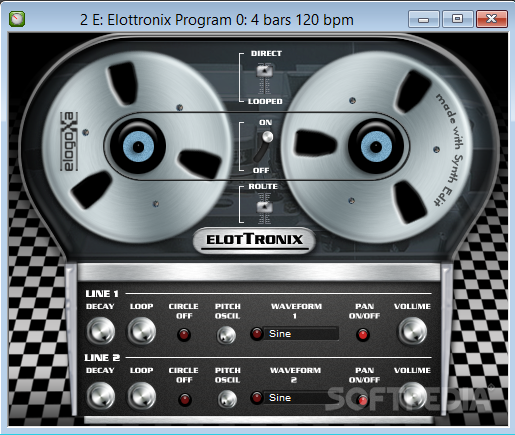Click the window title text '4 bars 120 bpm'
Image resolution: width=515 pixels, height=435 pixels.
pyautogui.click(x=302, y=20)
